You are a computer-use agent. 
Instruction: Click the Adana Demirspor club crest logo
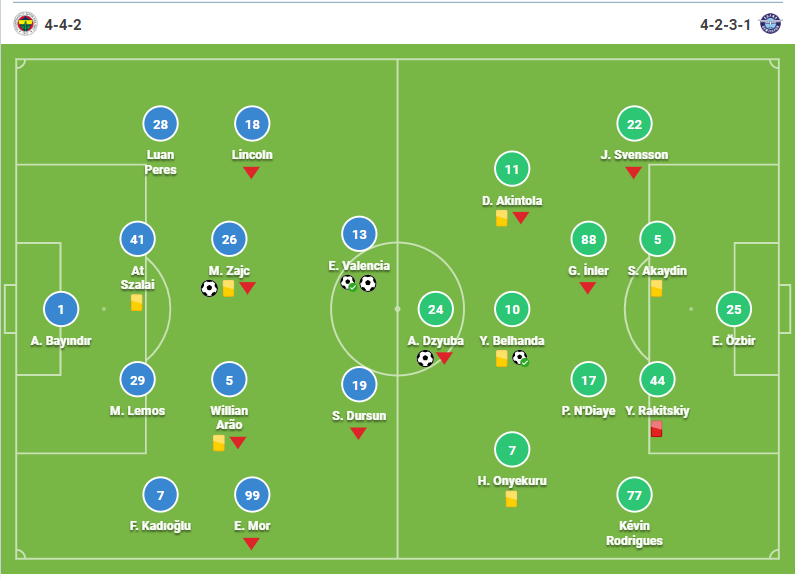coord(770,24)
